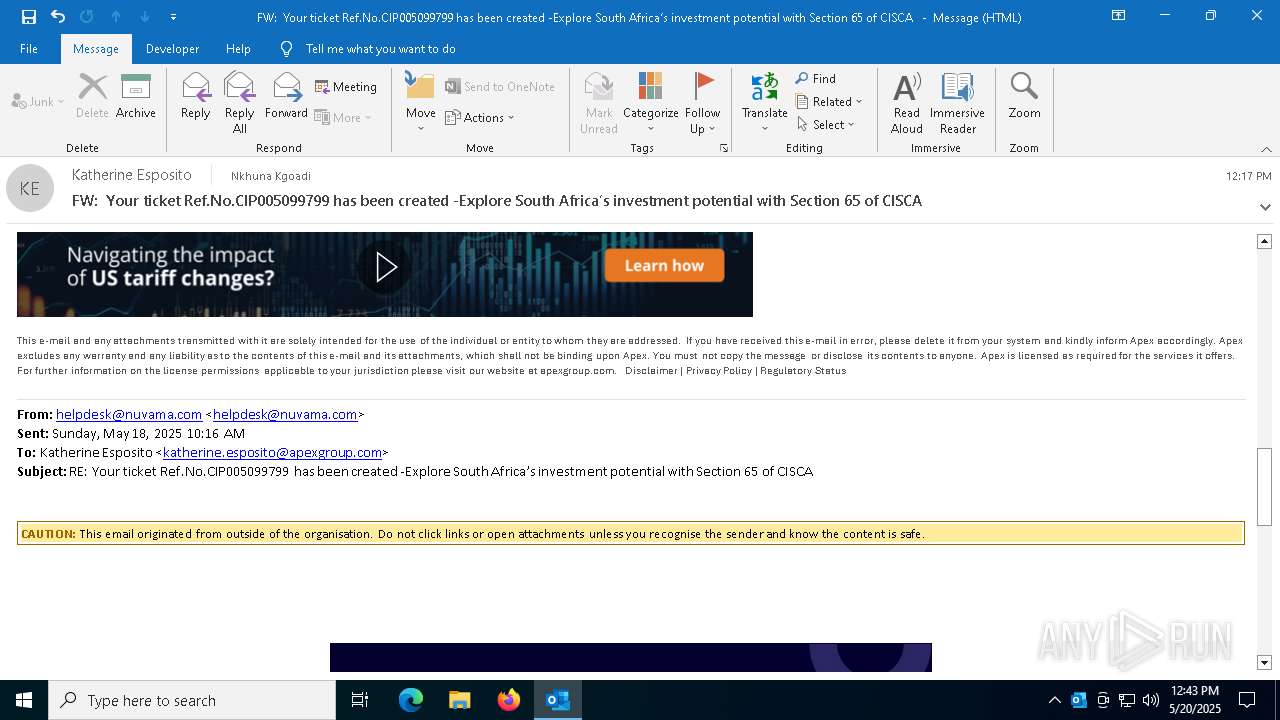Open the volume control in the tray
1280x720 pixels.
pos(1151,700)
